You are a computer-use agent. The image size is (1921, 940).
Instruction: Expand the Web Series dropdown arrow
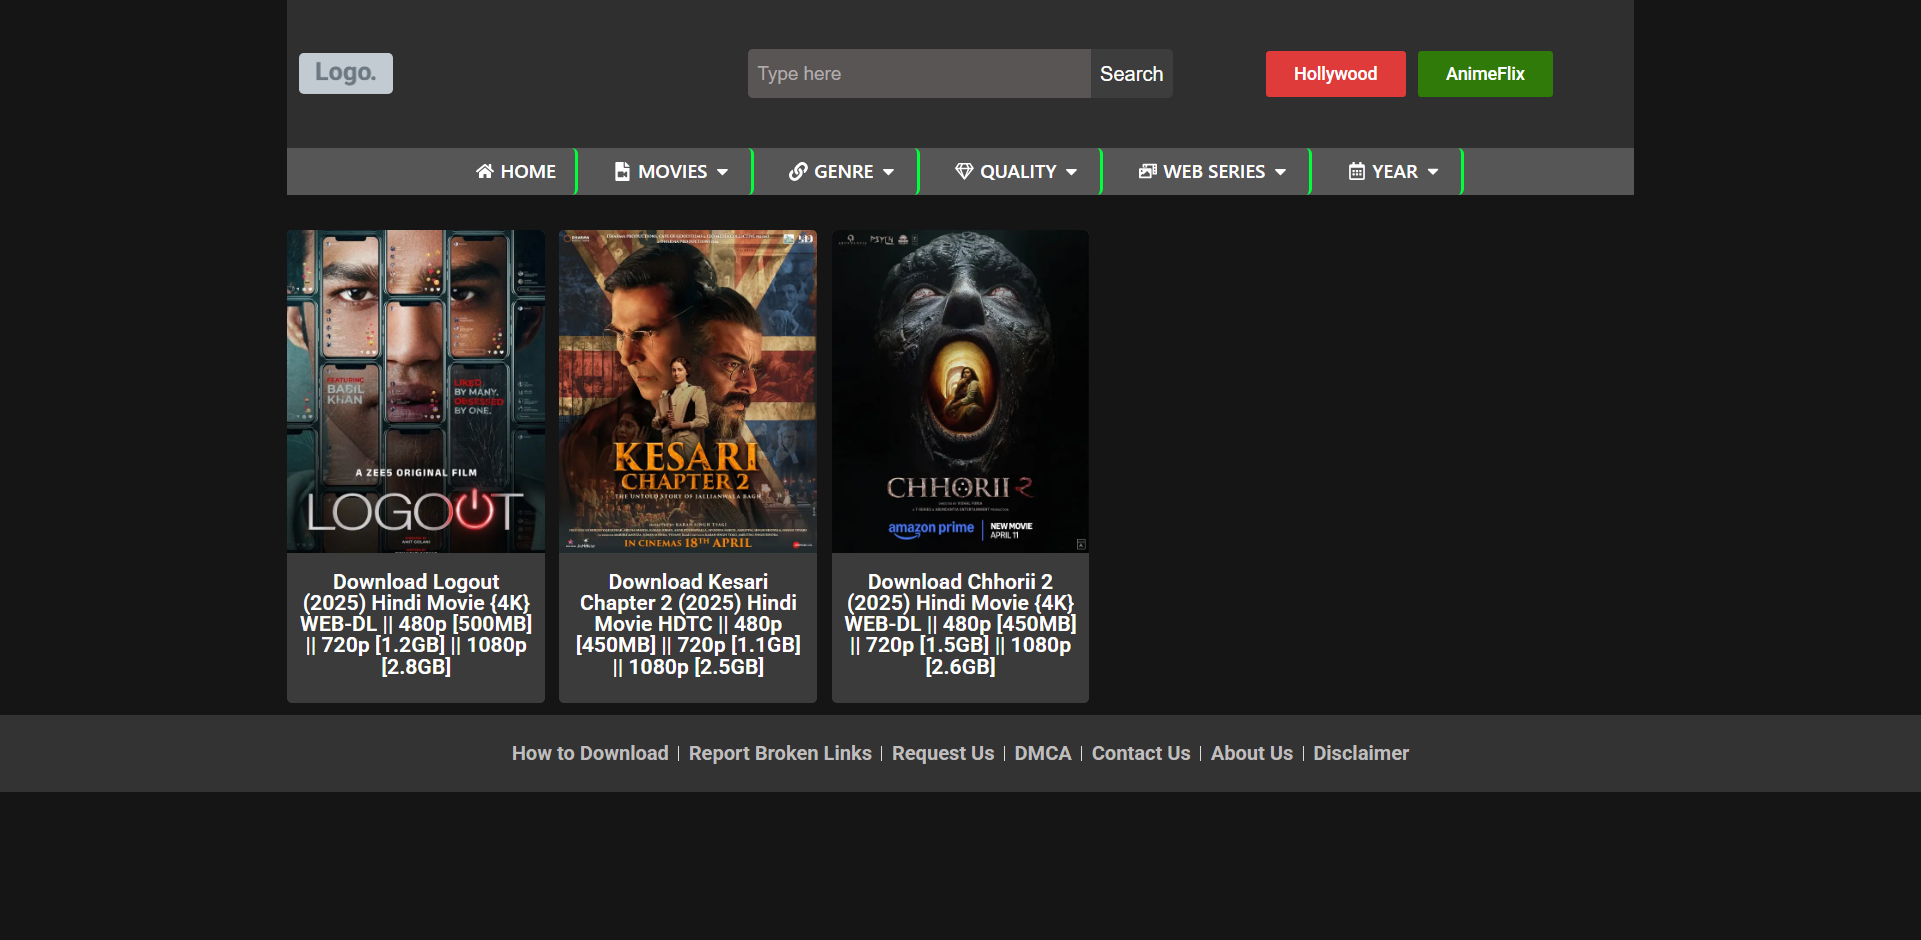click(x=1280, y=172)
